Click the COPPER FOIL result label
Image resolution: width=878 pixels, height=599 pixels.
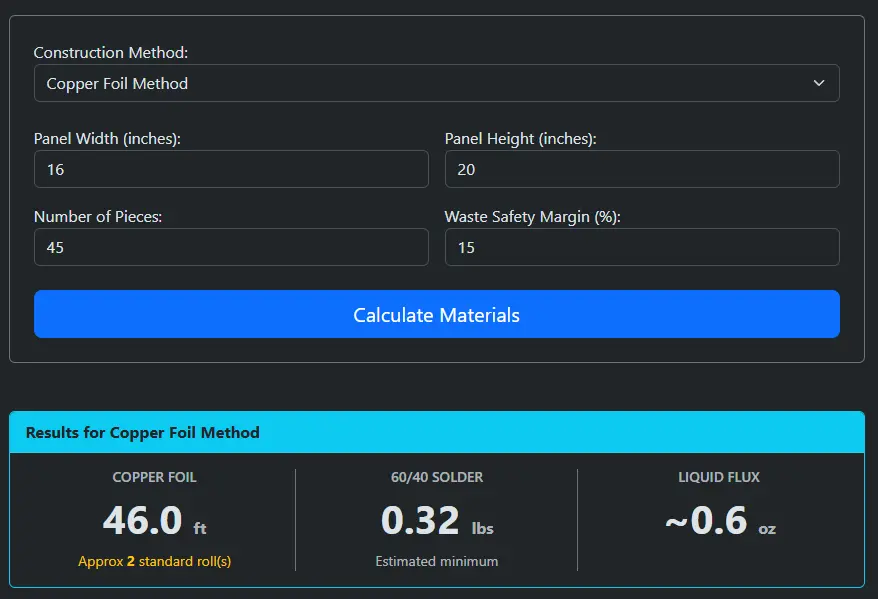(154, 478)
